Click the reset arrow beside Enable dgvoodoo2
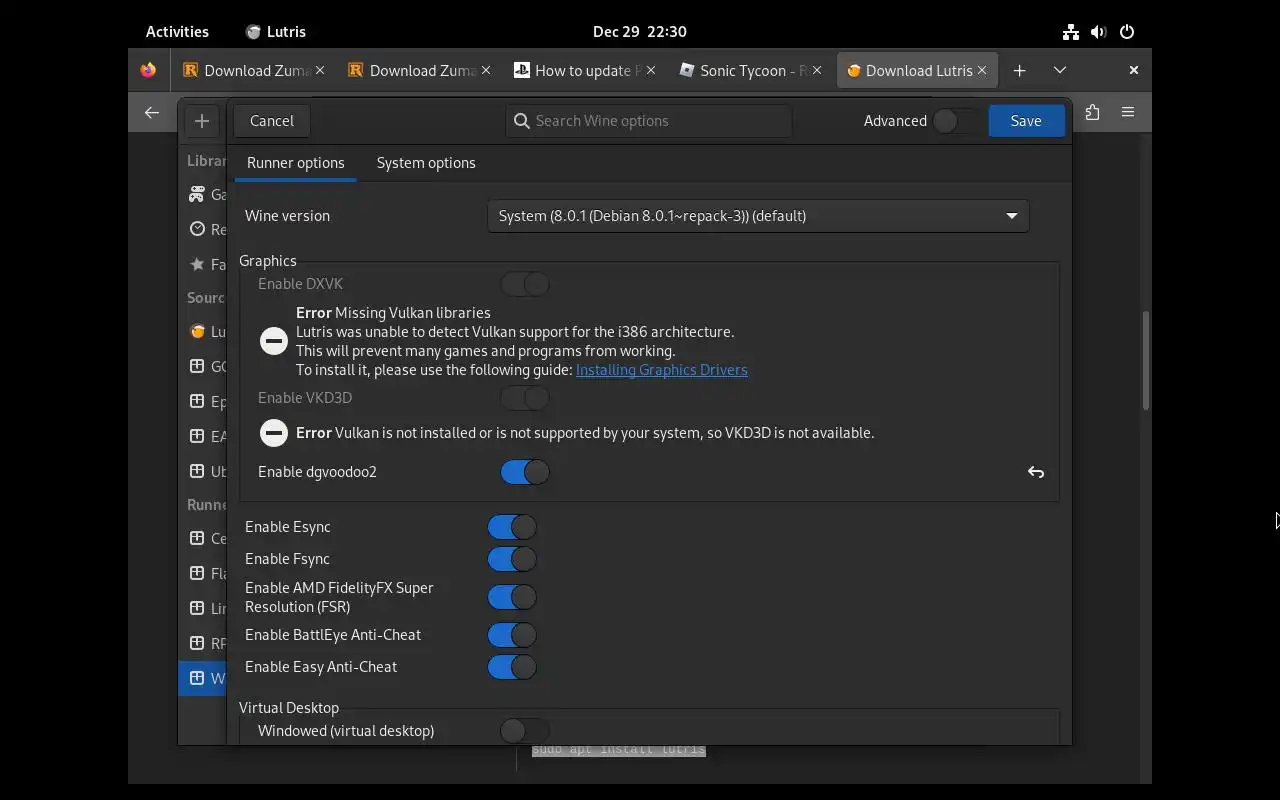Image resolution: width=1280 pixels, height=800 pixels. point(1036,472)
